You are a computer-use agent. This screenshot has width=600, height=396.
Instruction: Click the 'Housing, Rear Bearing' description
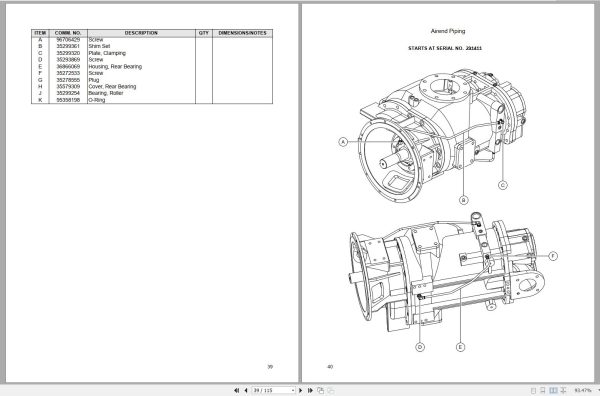click(115, 67)
